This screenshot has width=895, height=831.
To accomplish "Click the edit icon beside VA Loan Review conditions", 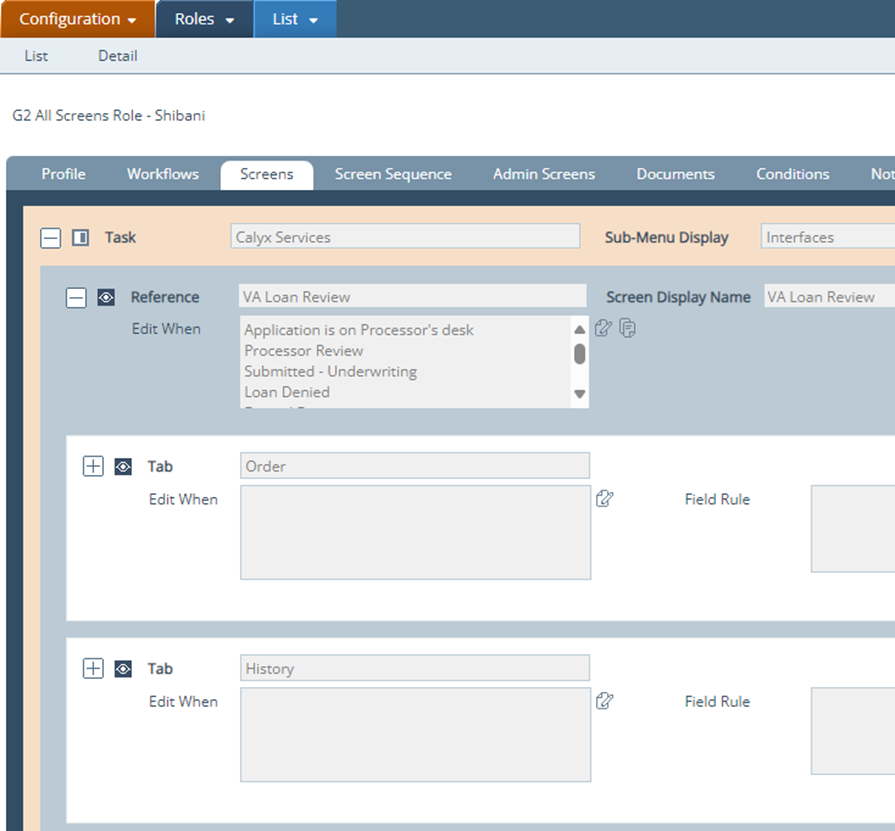I will [603, 328].
